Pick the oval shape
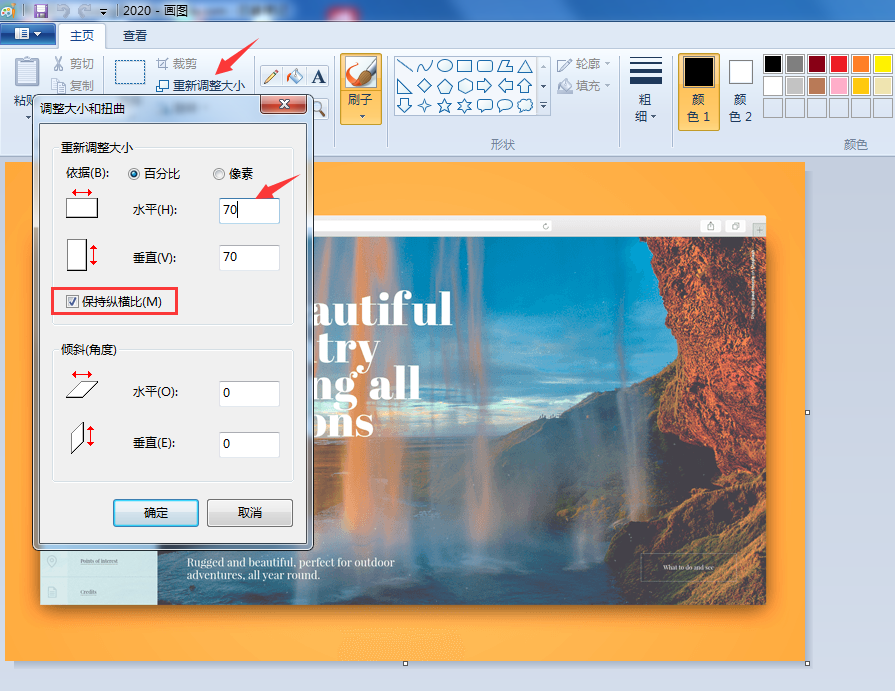Image resolution: width=895 pixels, height=691 pixels. (445, 66)
